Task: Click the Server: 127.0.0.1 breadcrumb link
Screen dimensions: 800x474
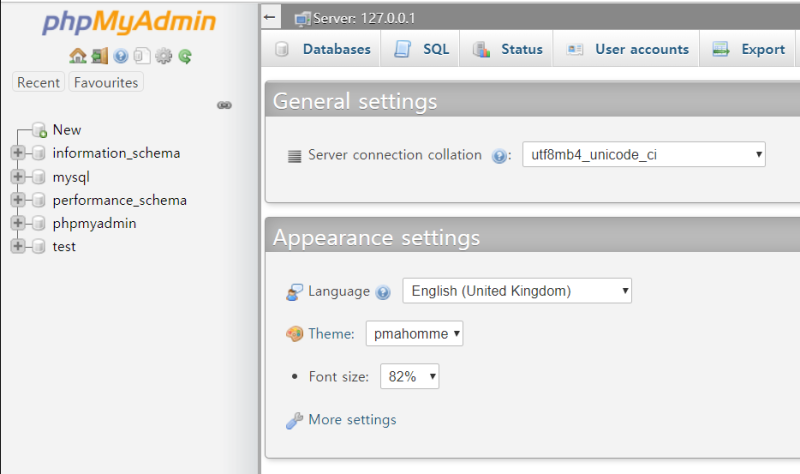Action: click(364, 19)
